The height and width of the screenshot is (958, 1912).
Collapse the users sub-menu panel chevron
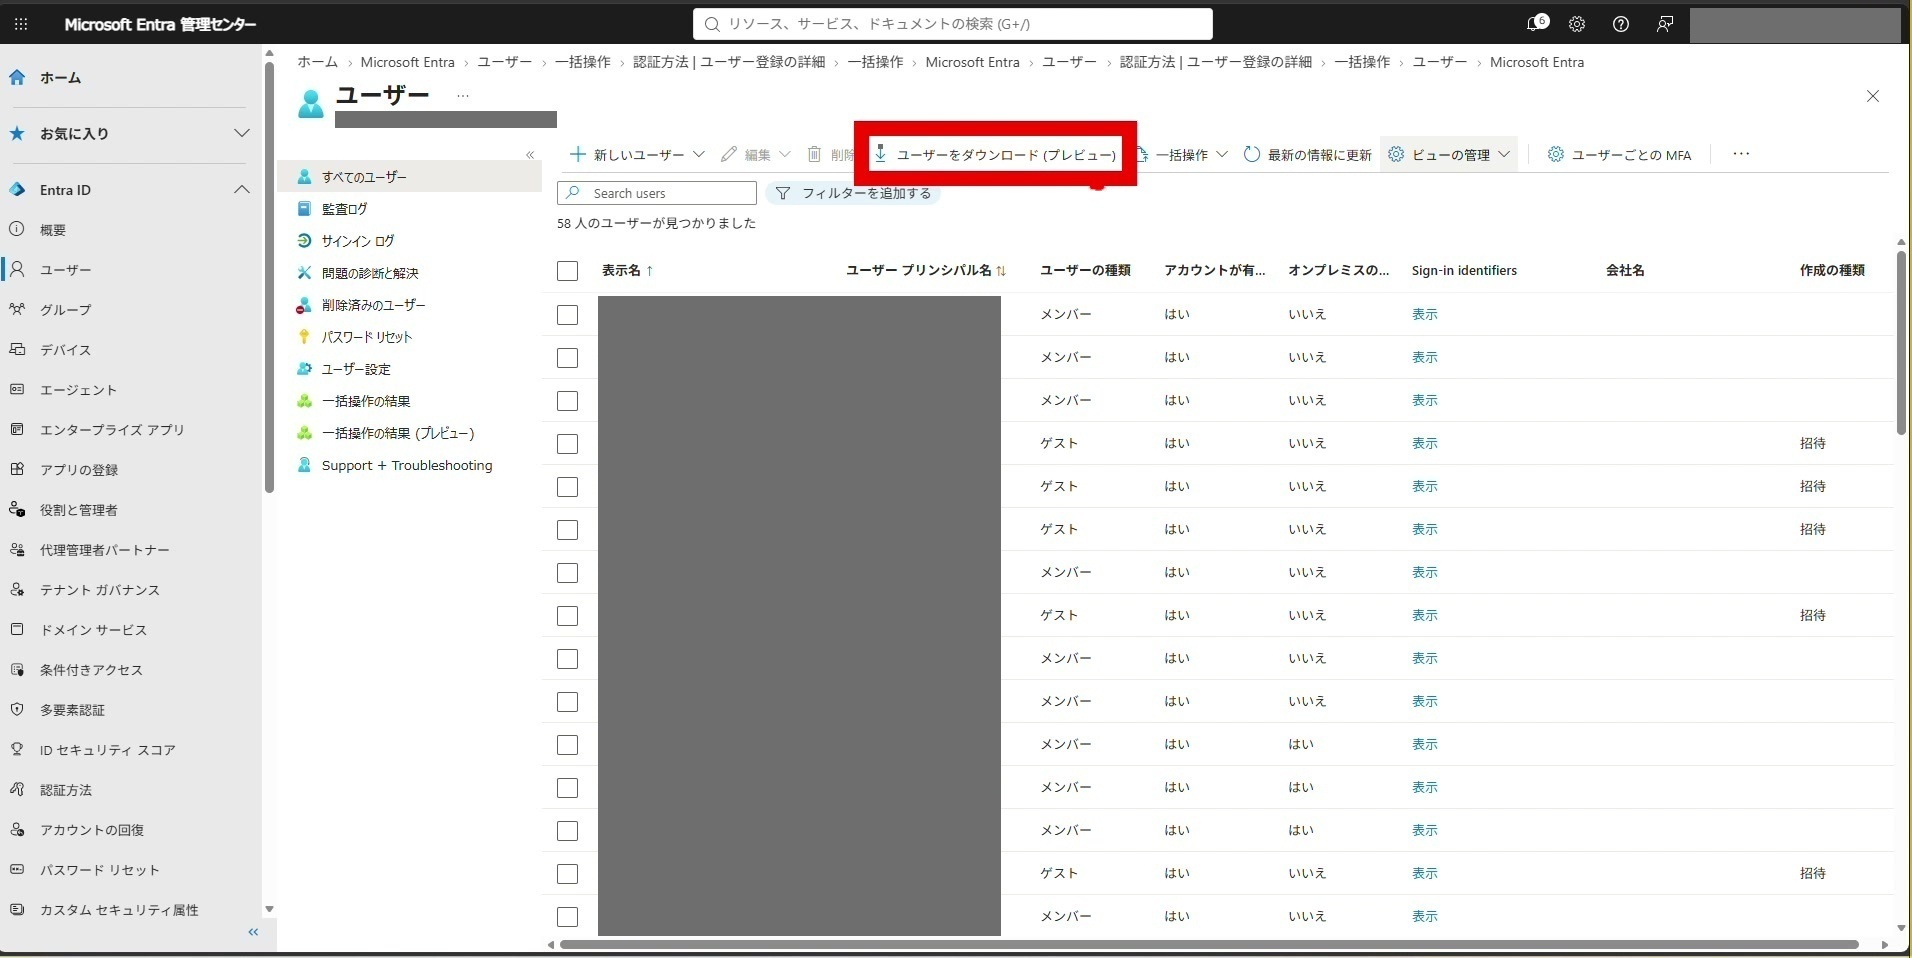tap(530, 155)
